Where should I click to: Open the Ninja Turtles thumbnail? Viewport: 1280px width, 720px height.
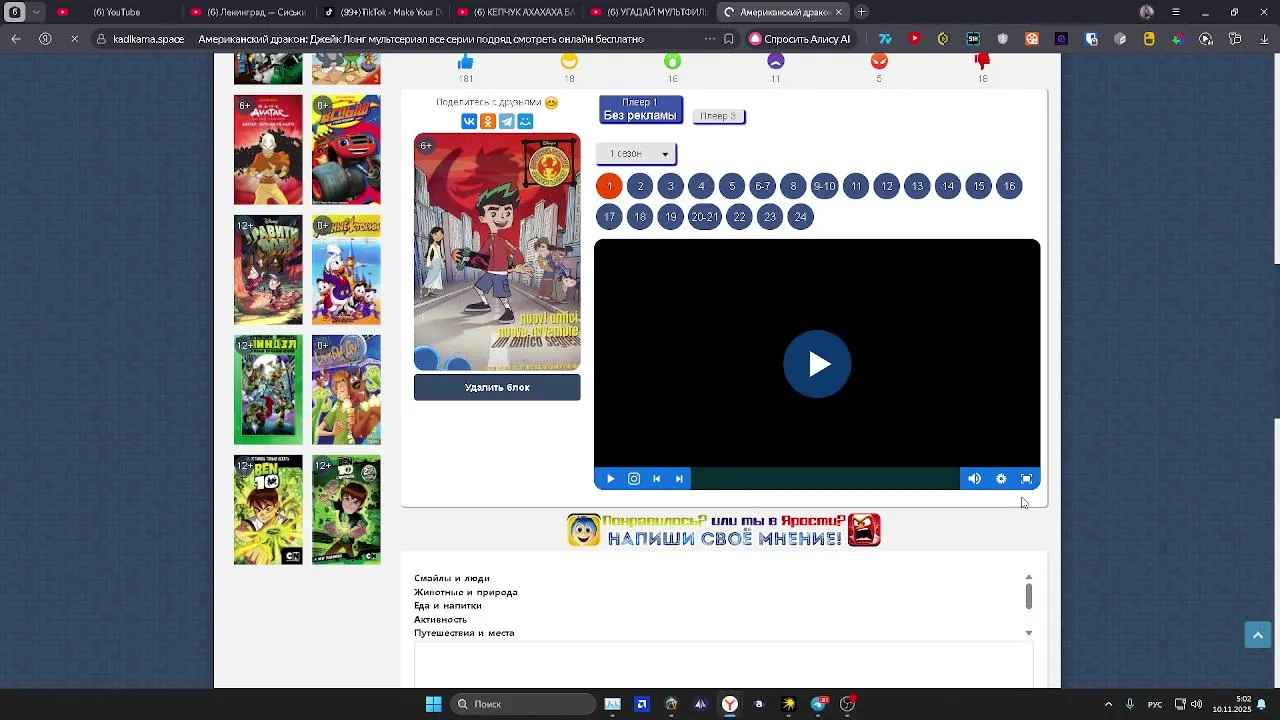(268, 390)
